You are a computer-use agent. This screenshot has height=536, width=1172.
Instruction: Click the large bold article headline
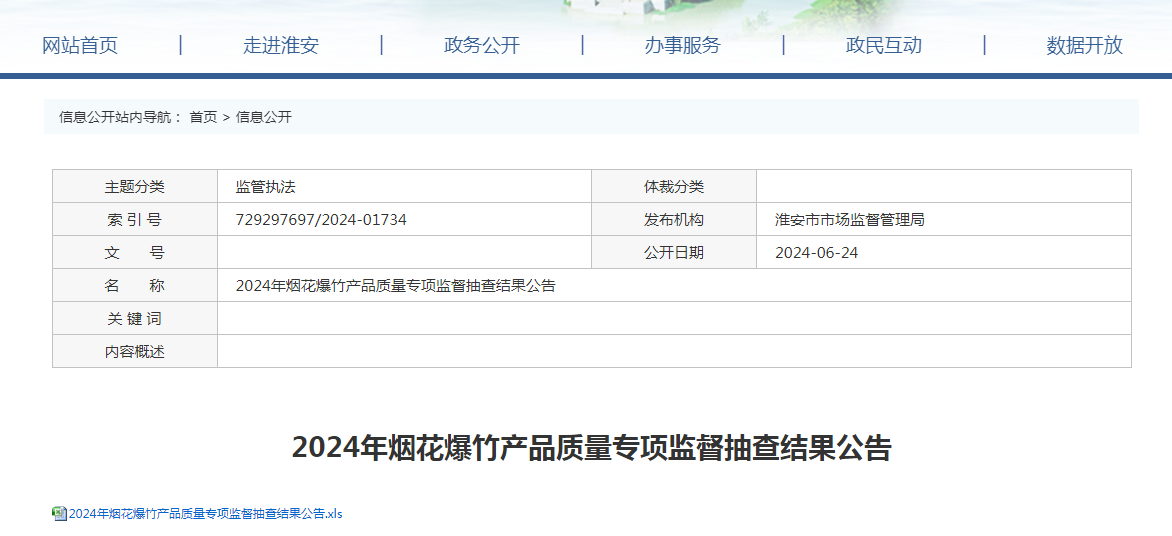591,448
